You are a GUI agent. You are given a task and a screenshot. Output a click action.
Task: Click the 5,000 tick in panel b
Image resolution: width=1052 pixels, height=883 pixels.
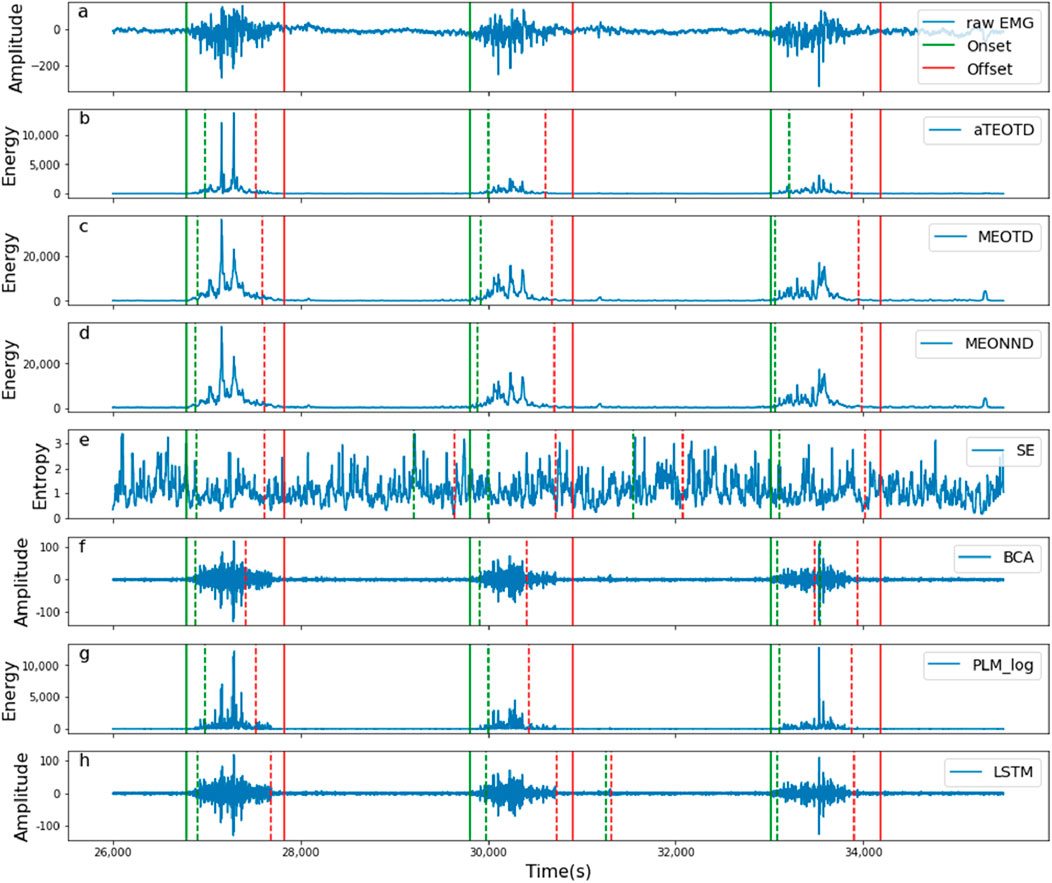point(46,165)
